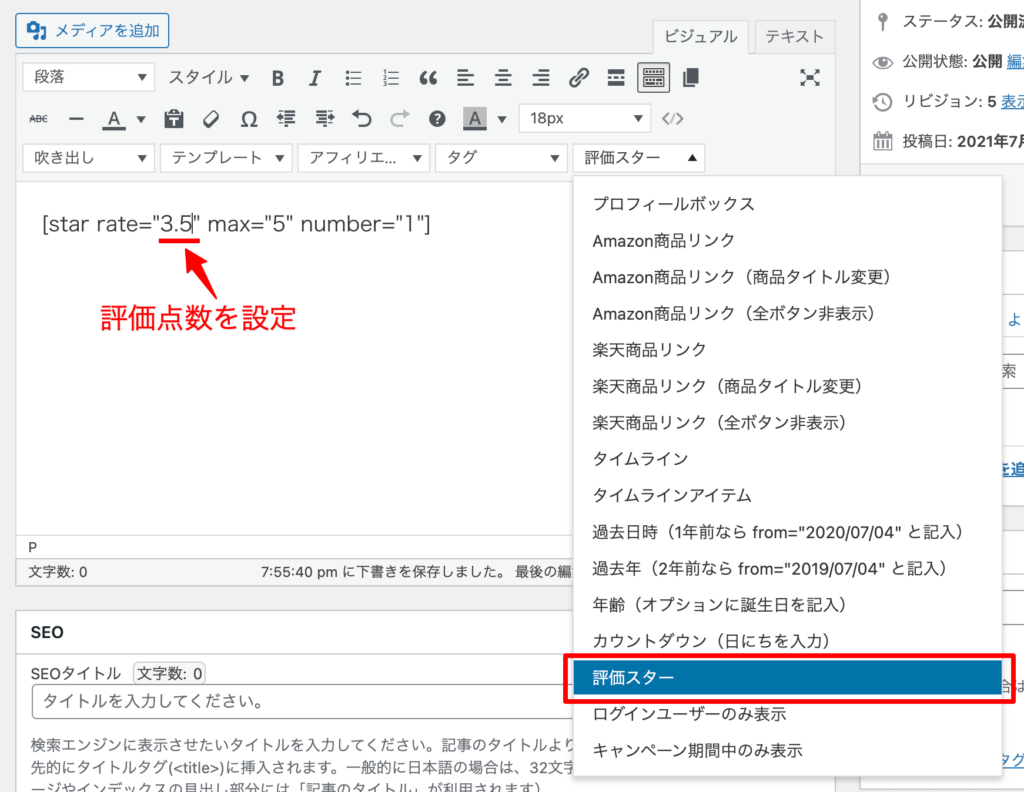Click the リビジョン 表示 link
This screenshot has width=1024, height=792.
pyautogui.click(x=1012, y=102)
